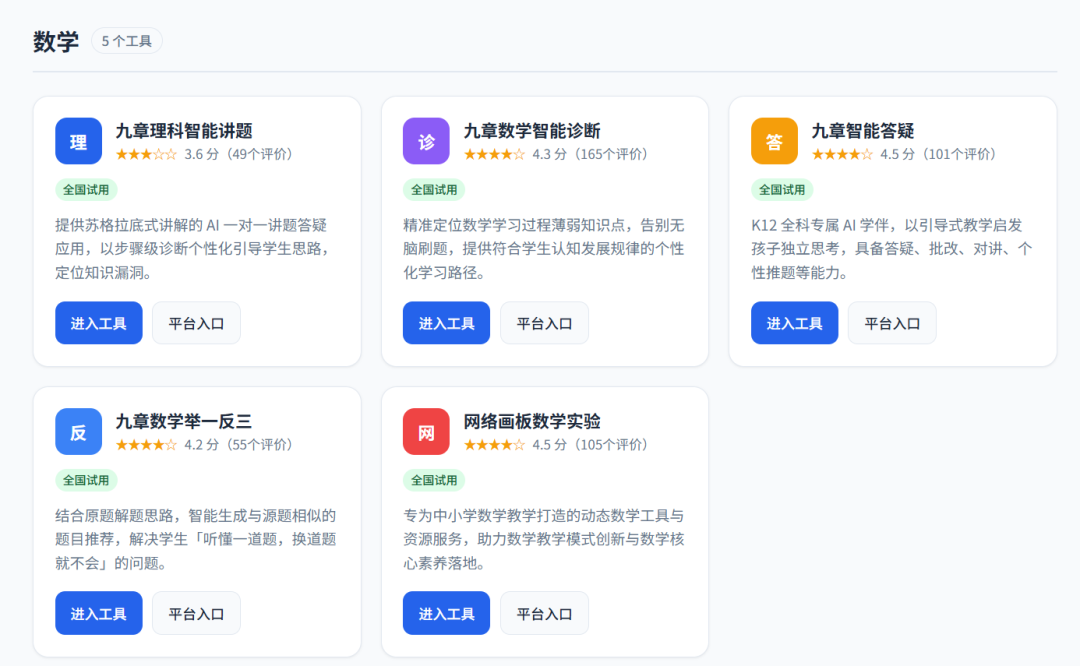Viewport: 1080px width, 666px height.
Task: Select the 九章数学举一反三 title
Action: (x=184, y=421)
